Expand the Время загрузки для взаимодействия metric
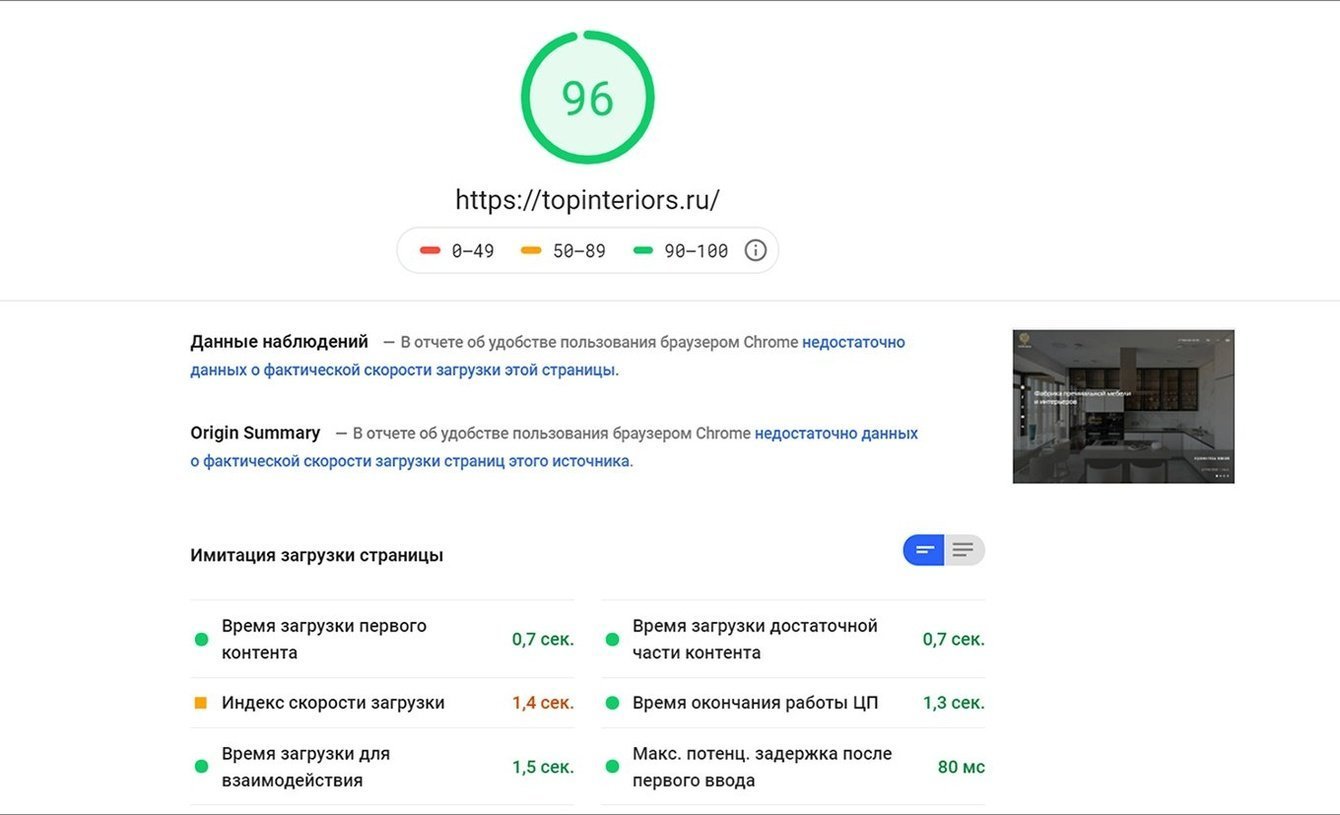This screenshot has width=1340, height=815. tap(306, 767)
